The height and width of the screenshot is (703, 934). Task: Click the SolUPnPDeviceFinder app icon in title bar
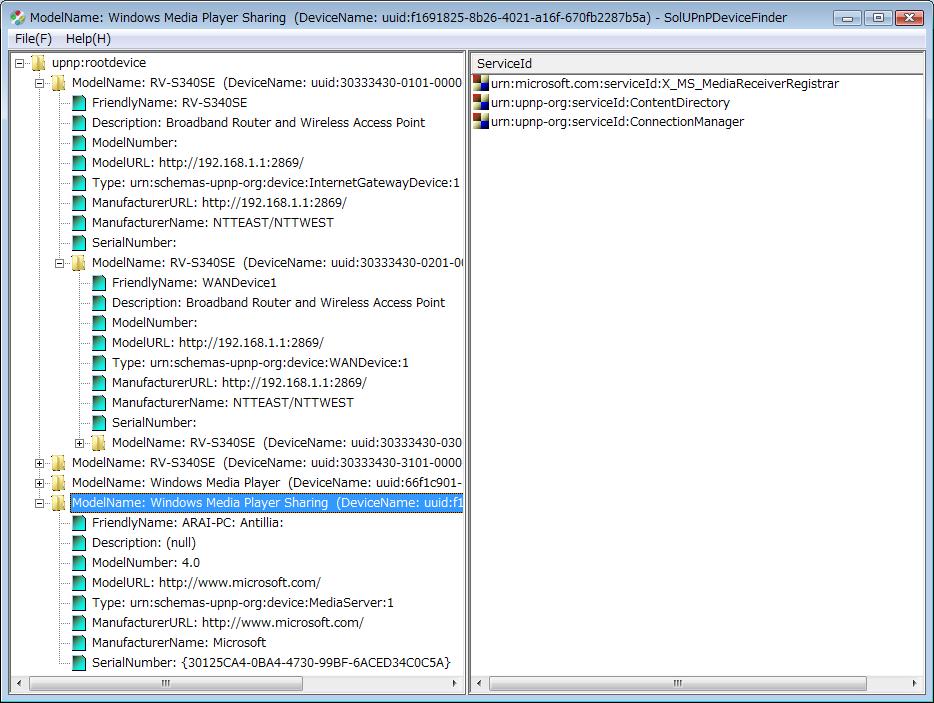18,17
